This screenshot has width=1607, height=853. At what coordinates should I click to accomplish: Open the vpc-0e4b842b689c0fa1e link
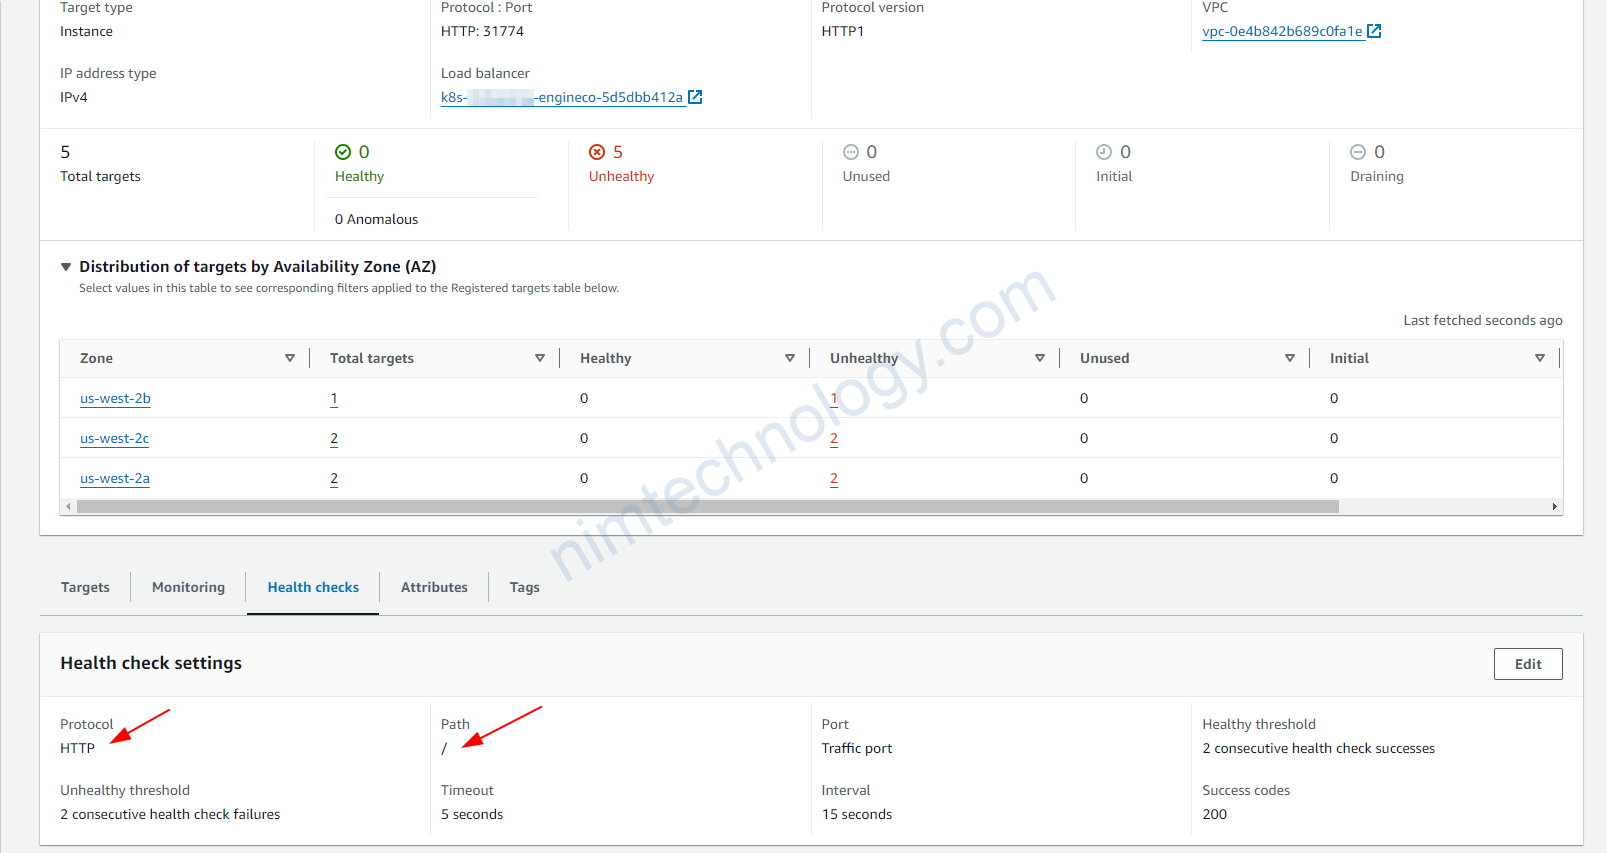click(x=1282, y=31)
